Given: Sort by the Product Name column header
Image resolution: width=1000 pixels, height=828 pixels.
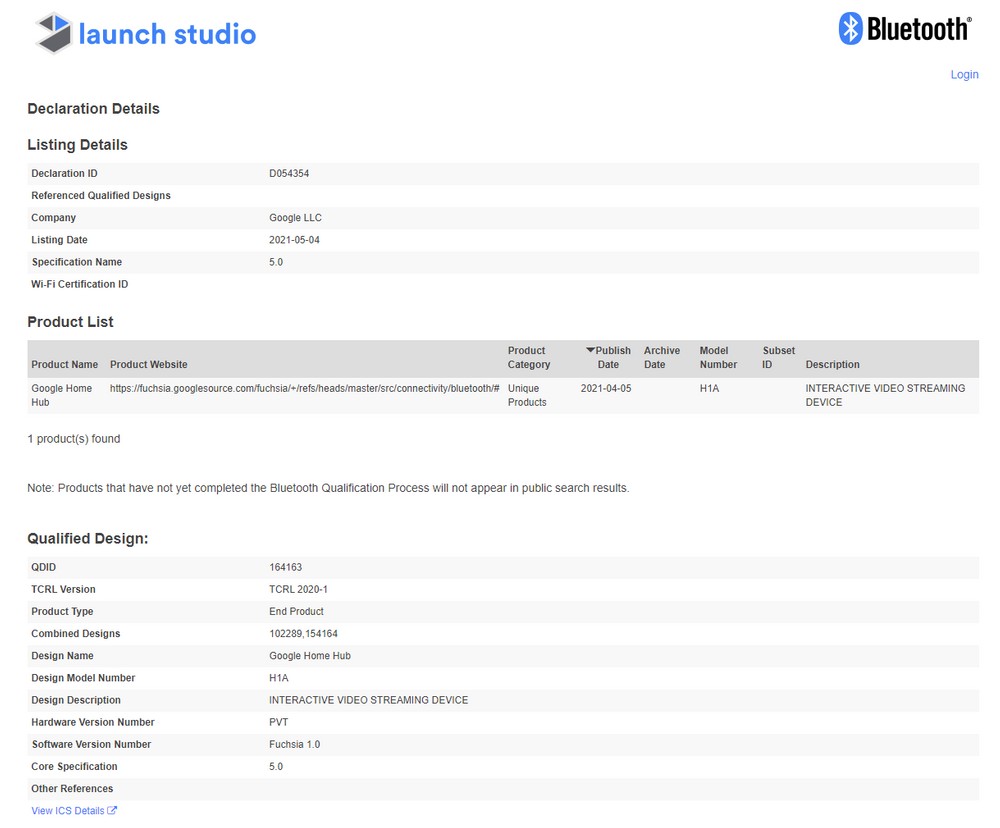Looking at the screenshot, I should point(64,364).
